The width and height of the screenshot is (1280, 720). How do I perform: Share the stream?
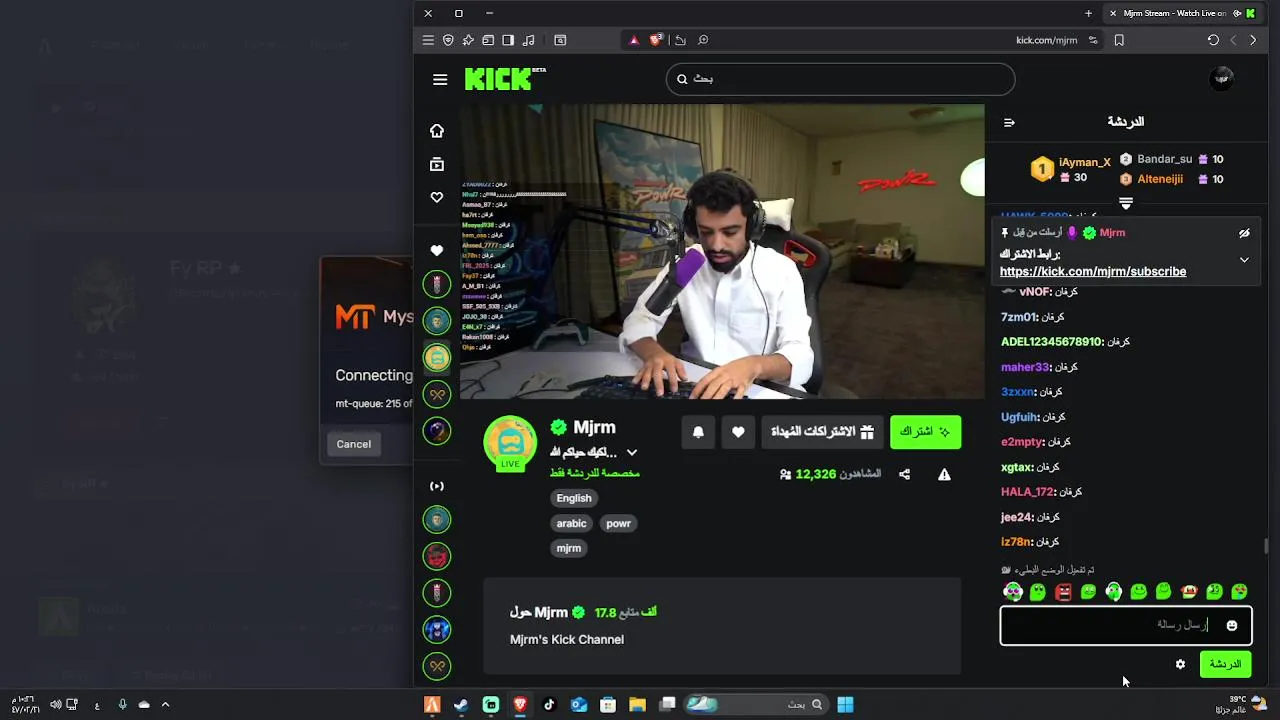(x=904, y=474)
